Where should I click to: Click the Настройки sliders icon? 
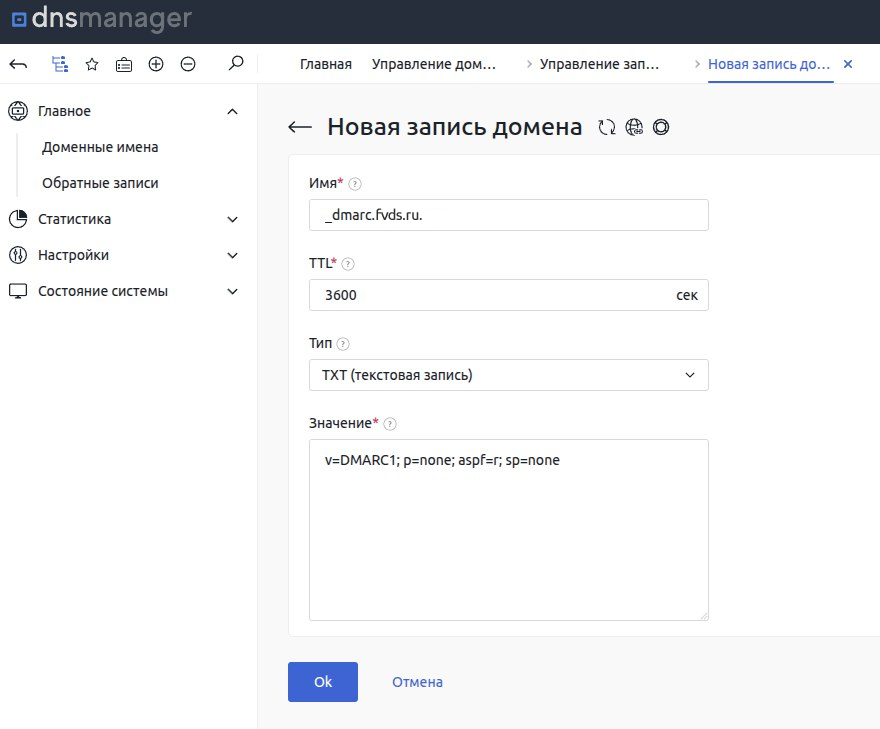18,255
